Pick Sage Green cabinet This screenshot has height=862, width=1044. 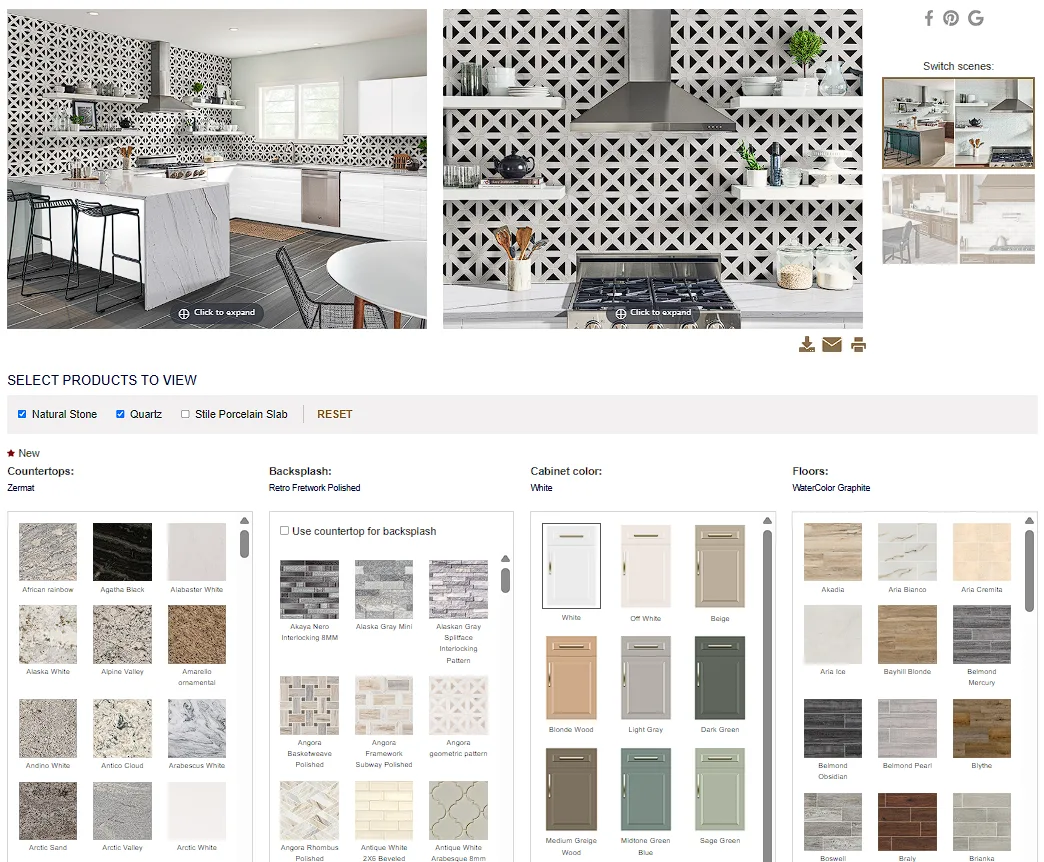click(720, 789)
